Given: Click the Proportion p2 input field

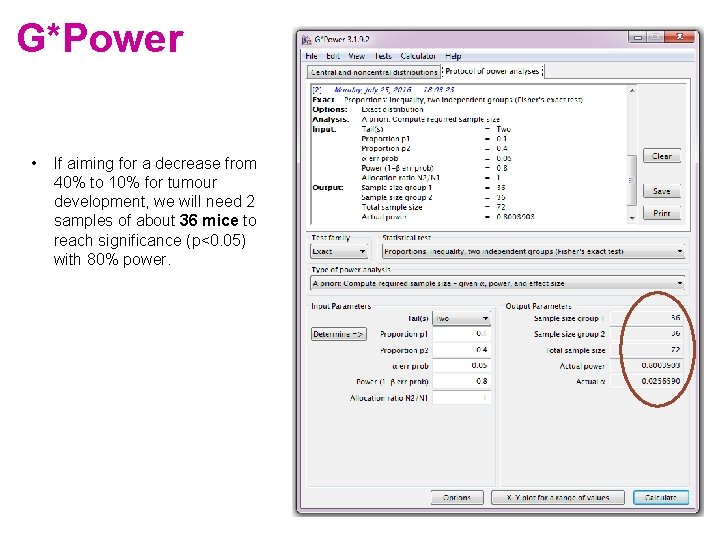Looking at the screenshot, I should tap(461, 350).
